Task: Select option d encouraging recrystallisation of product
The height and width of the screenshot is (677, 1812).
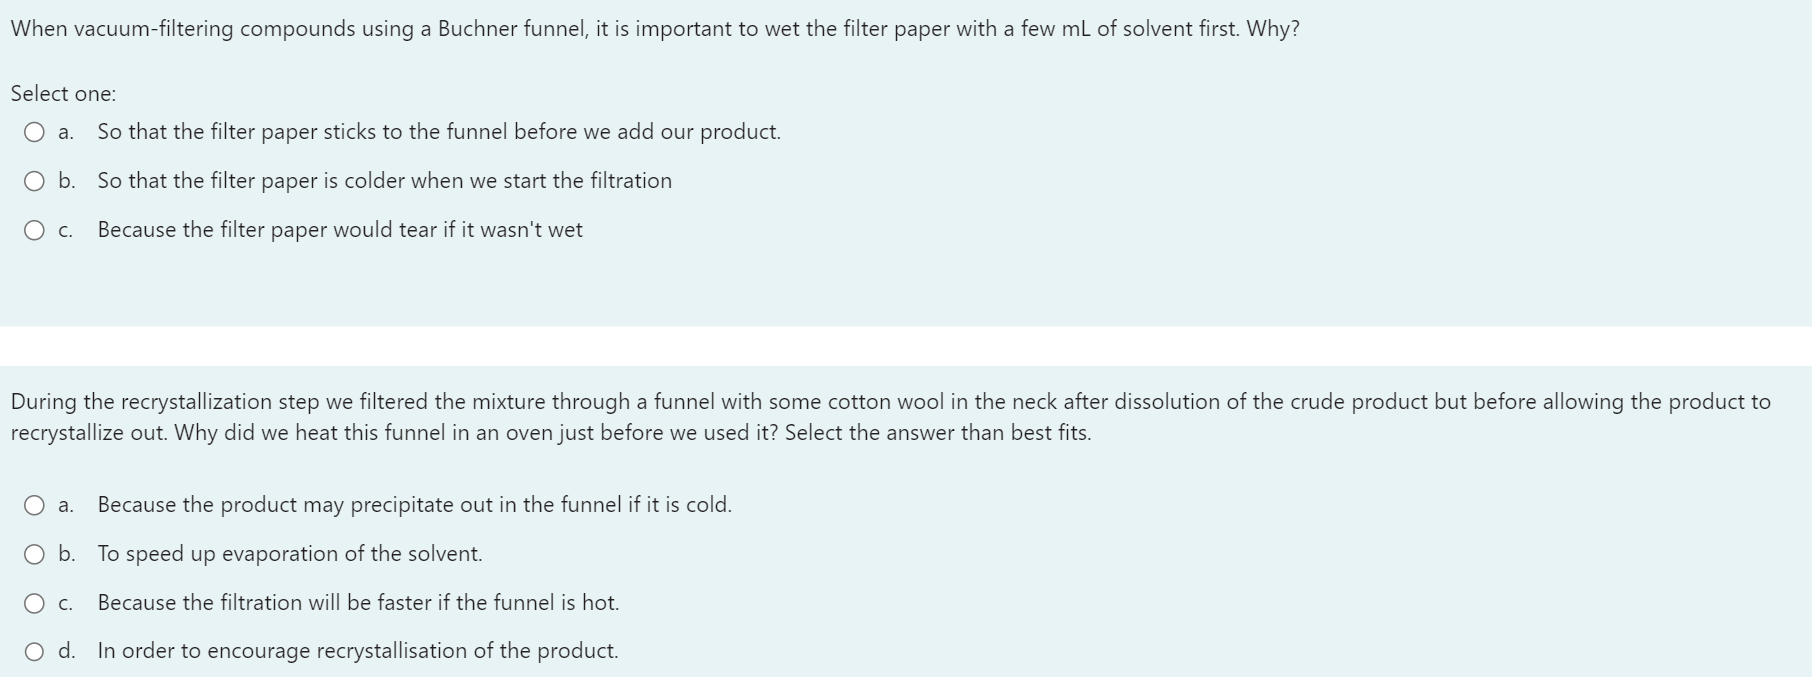Action: tap(34, 650)
